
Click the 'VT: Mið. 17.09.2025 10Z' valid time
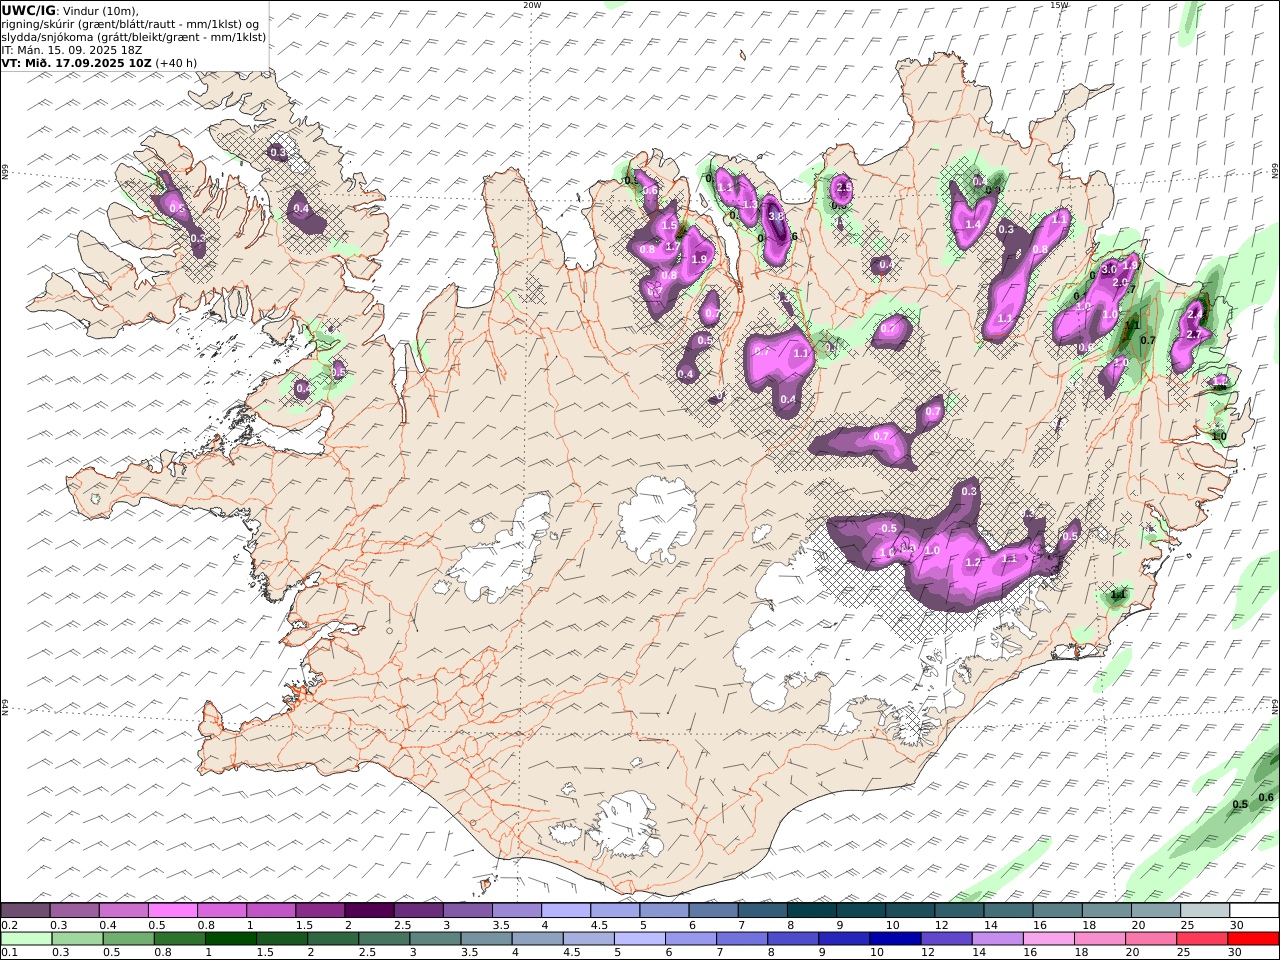coord(77,62)
